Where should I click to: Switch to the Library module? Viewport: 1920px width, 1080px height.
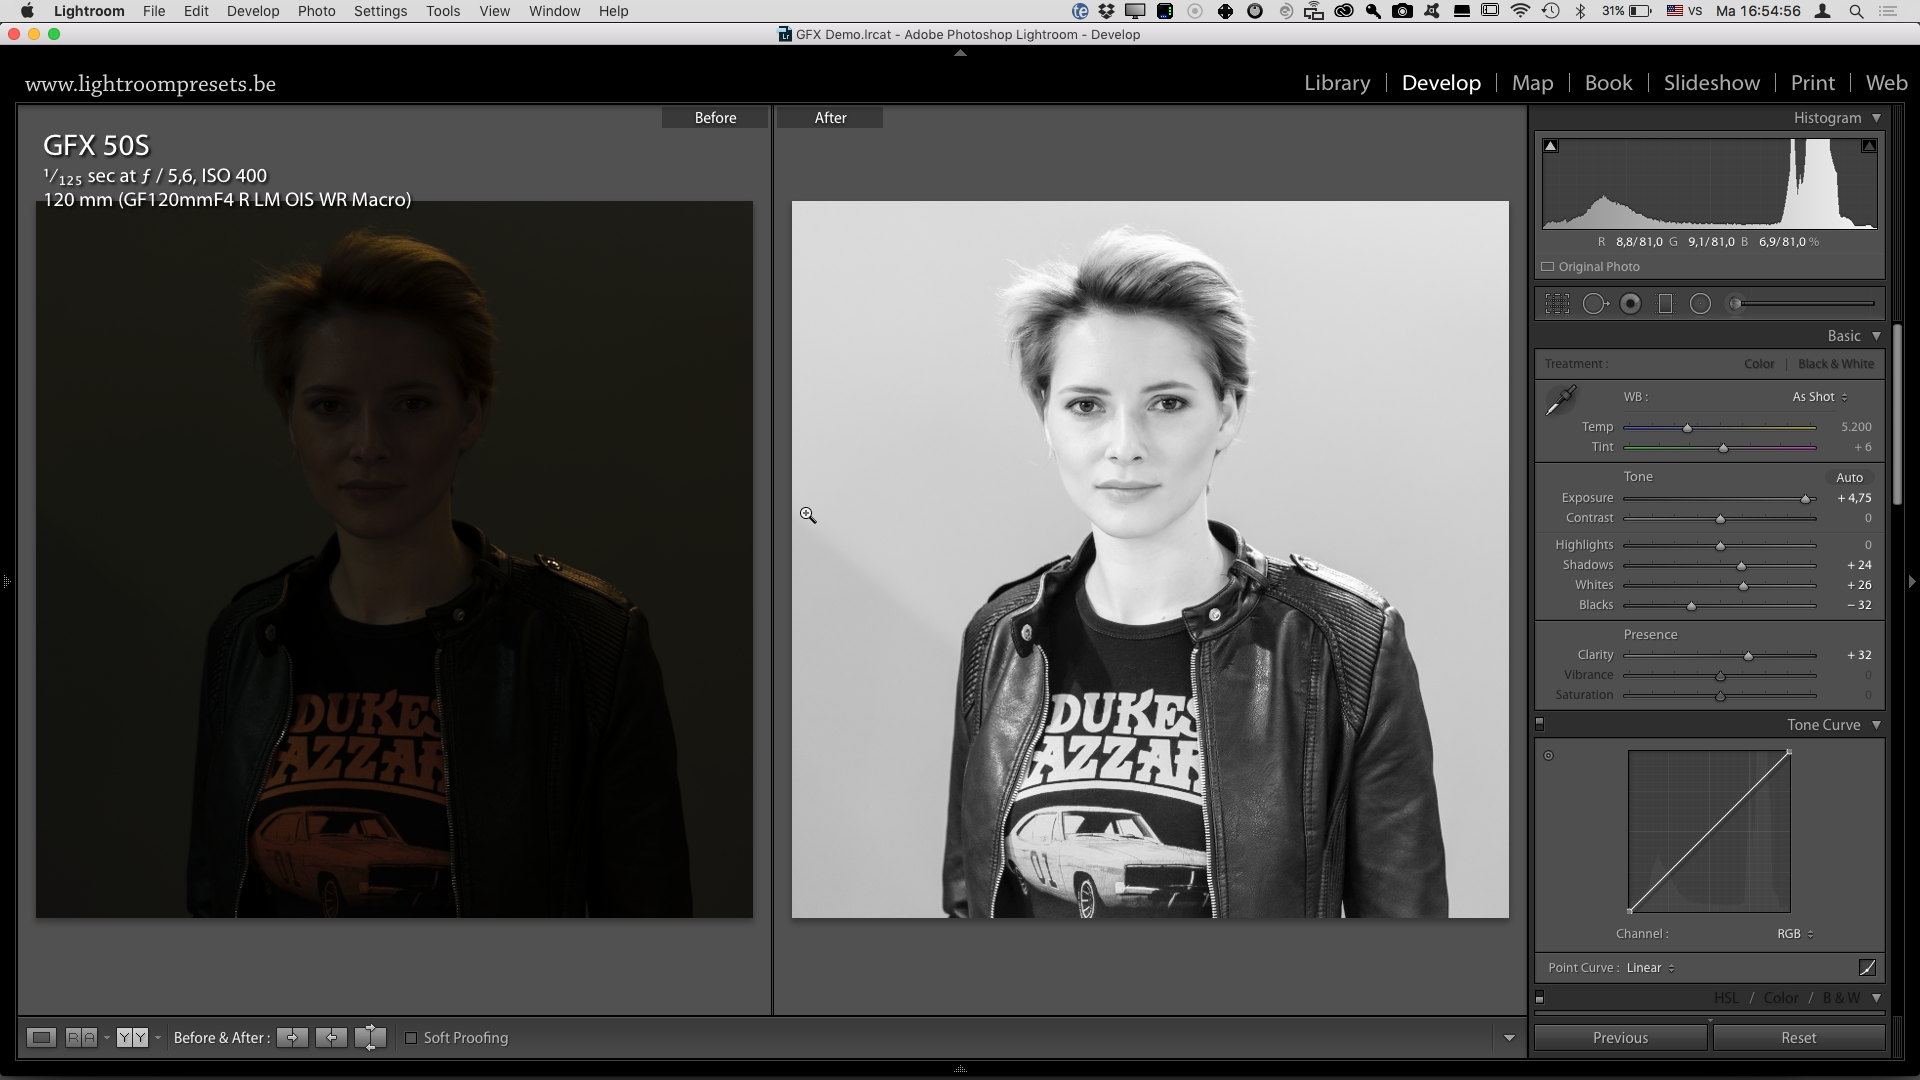pyautogui.click(x=1337, y=83)
